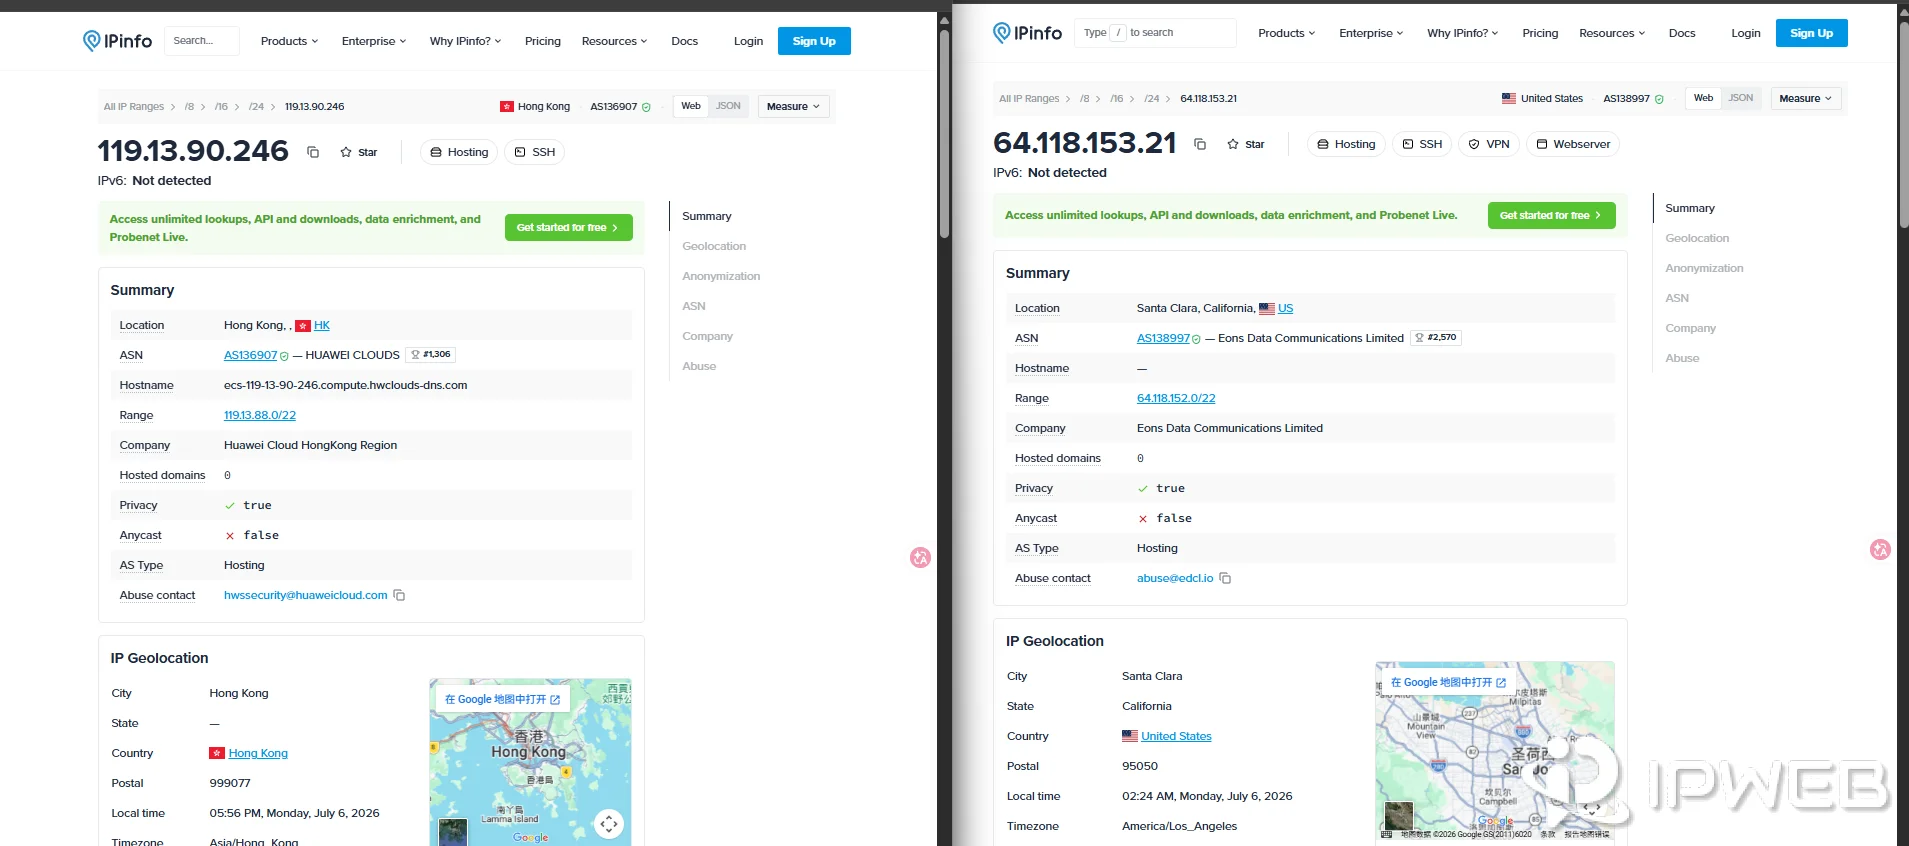The width and height of the screenshot is (1909, 846).
Task: Click the SSH tag in left window
Action: tap(534, 152)
